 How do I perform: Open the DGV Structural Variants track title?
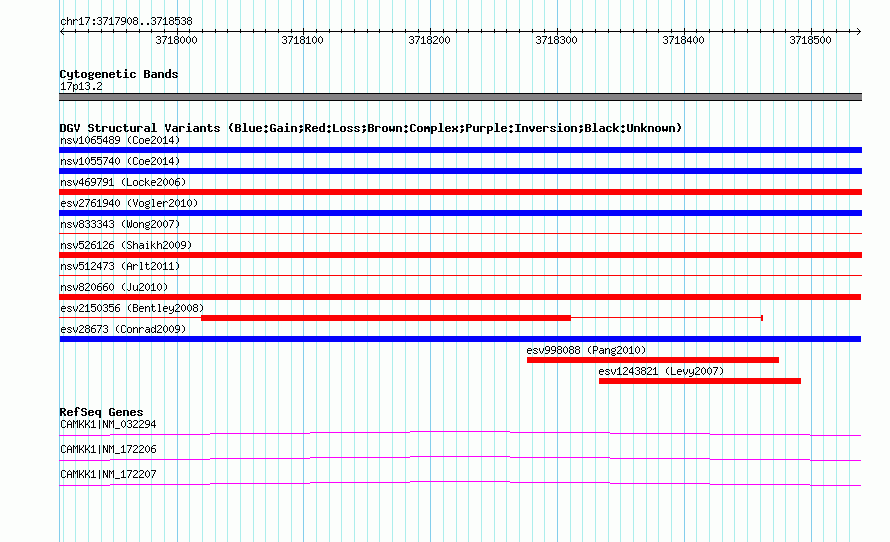[371, 128]
